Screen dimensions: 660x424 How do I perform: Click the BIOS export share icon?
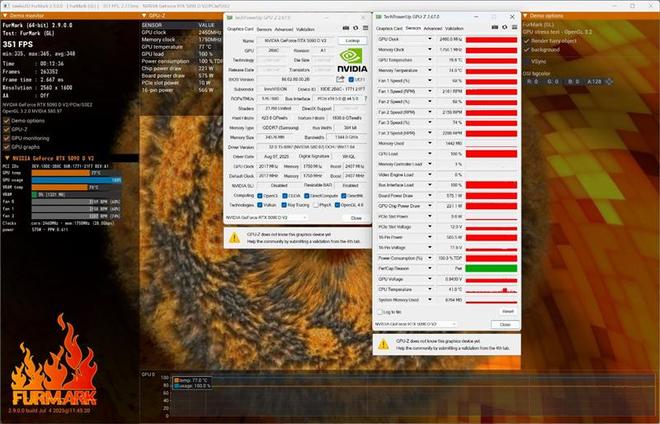pos(340,79)
